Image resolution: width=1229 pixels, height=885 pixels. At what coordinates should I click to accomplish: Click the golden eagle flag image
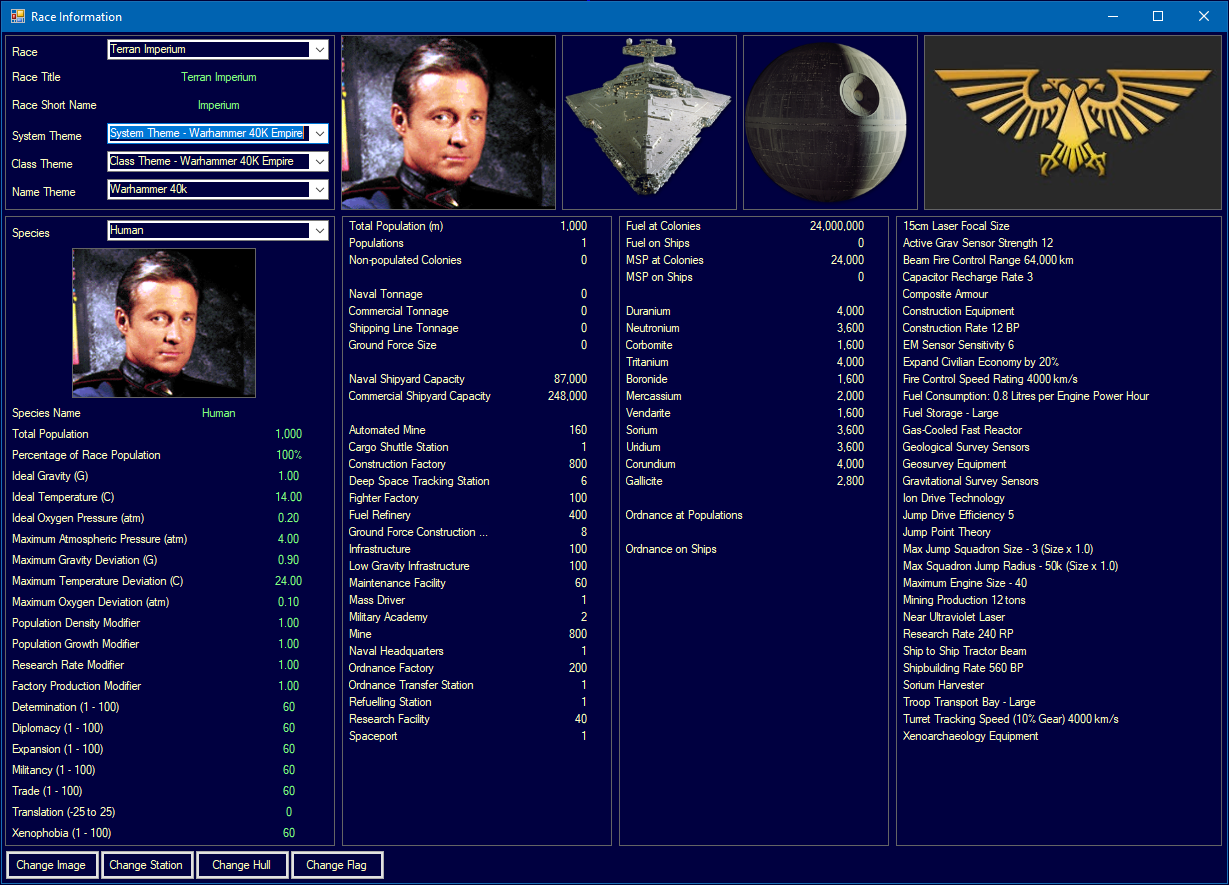pyautogui.click(x=1073, y=122)
